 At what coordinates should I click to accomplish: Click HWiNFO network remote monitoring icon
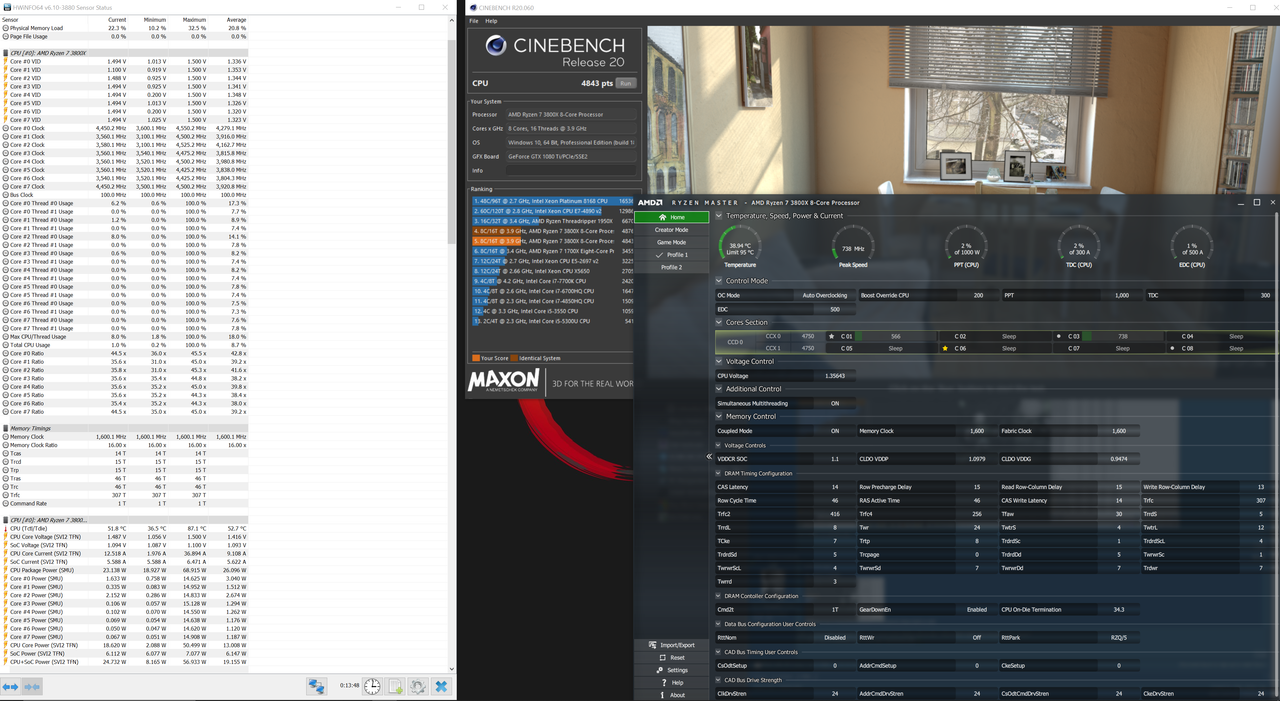coord(317,687)
